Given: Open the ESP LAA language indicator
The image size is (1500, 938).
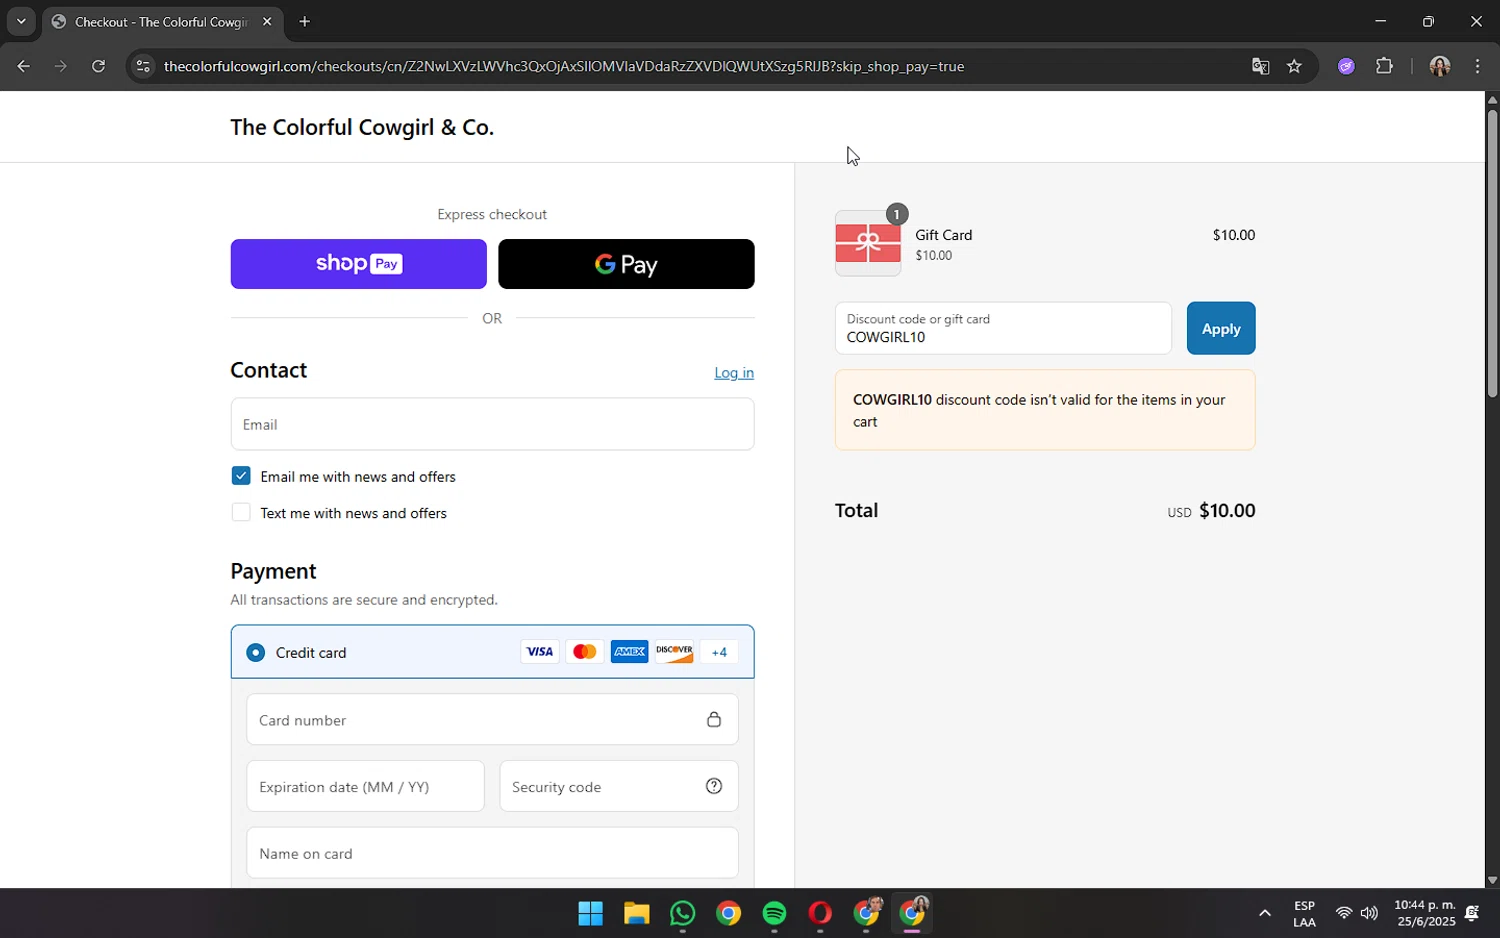Looking at the screenshot, I should pyautogui.click(x=1304, y=913).
